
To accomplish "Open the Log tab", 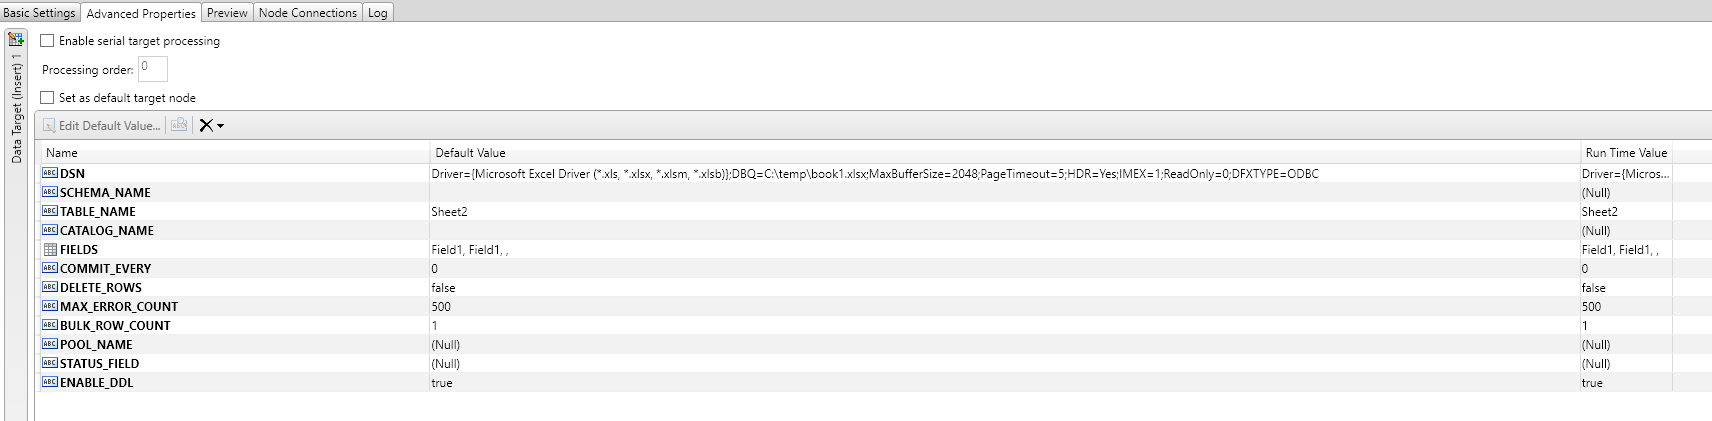I will click(x=377, y=13).
